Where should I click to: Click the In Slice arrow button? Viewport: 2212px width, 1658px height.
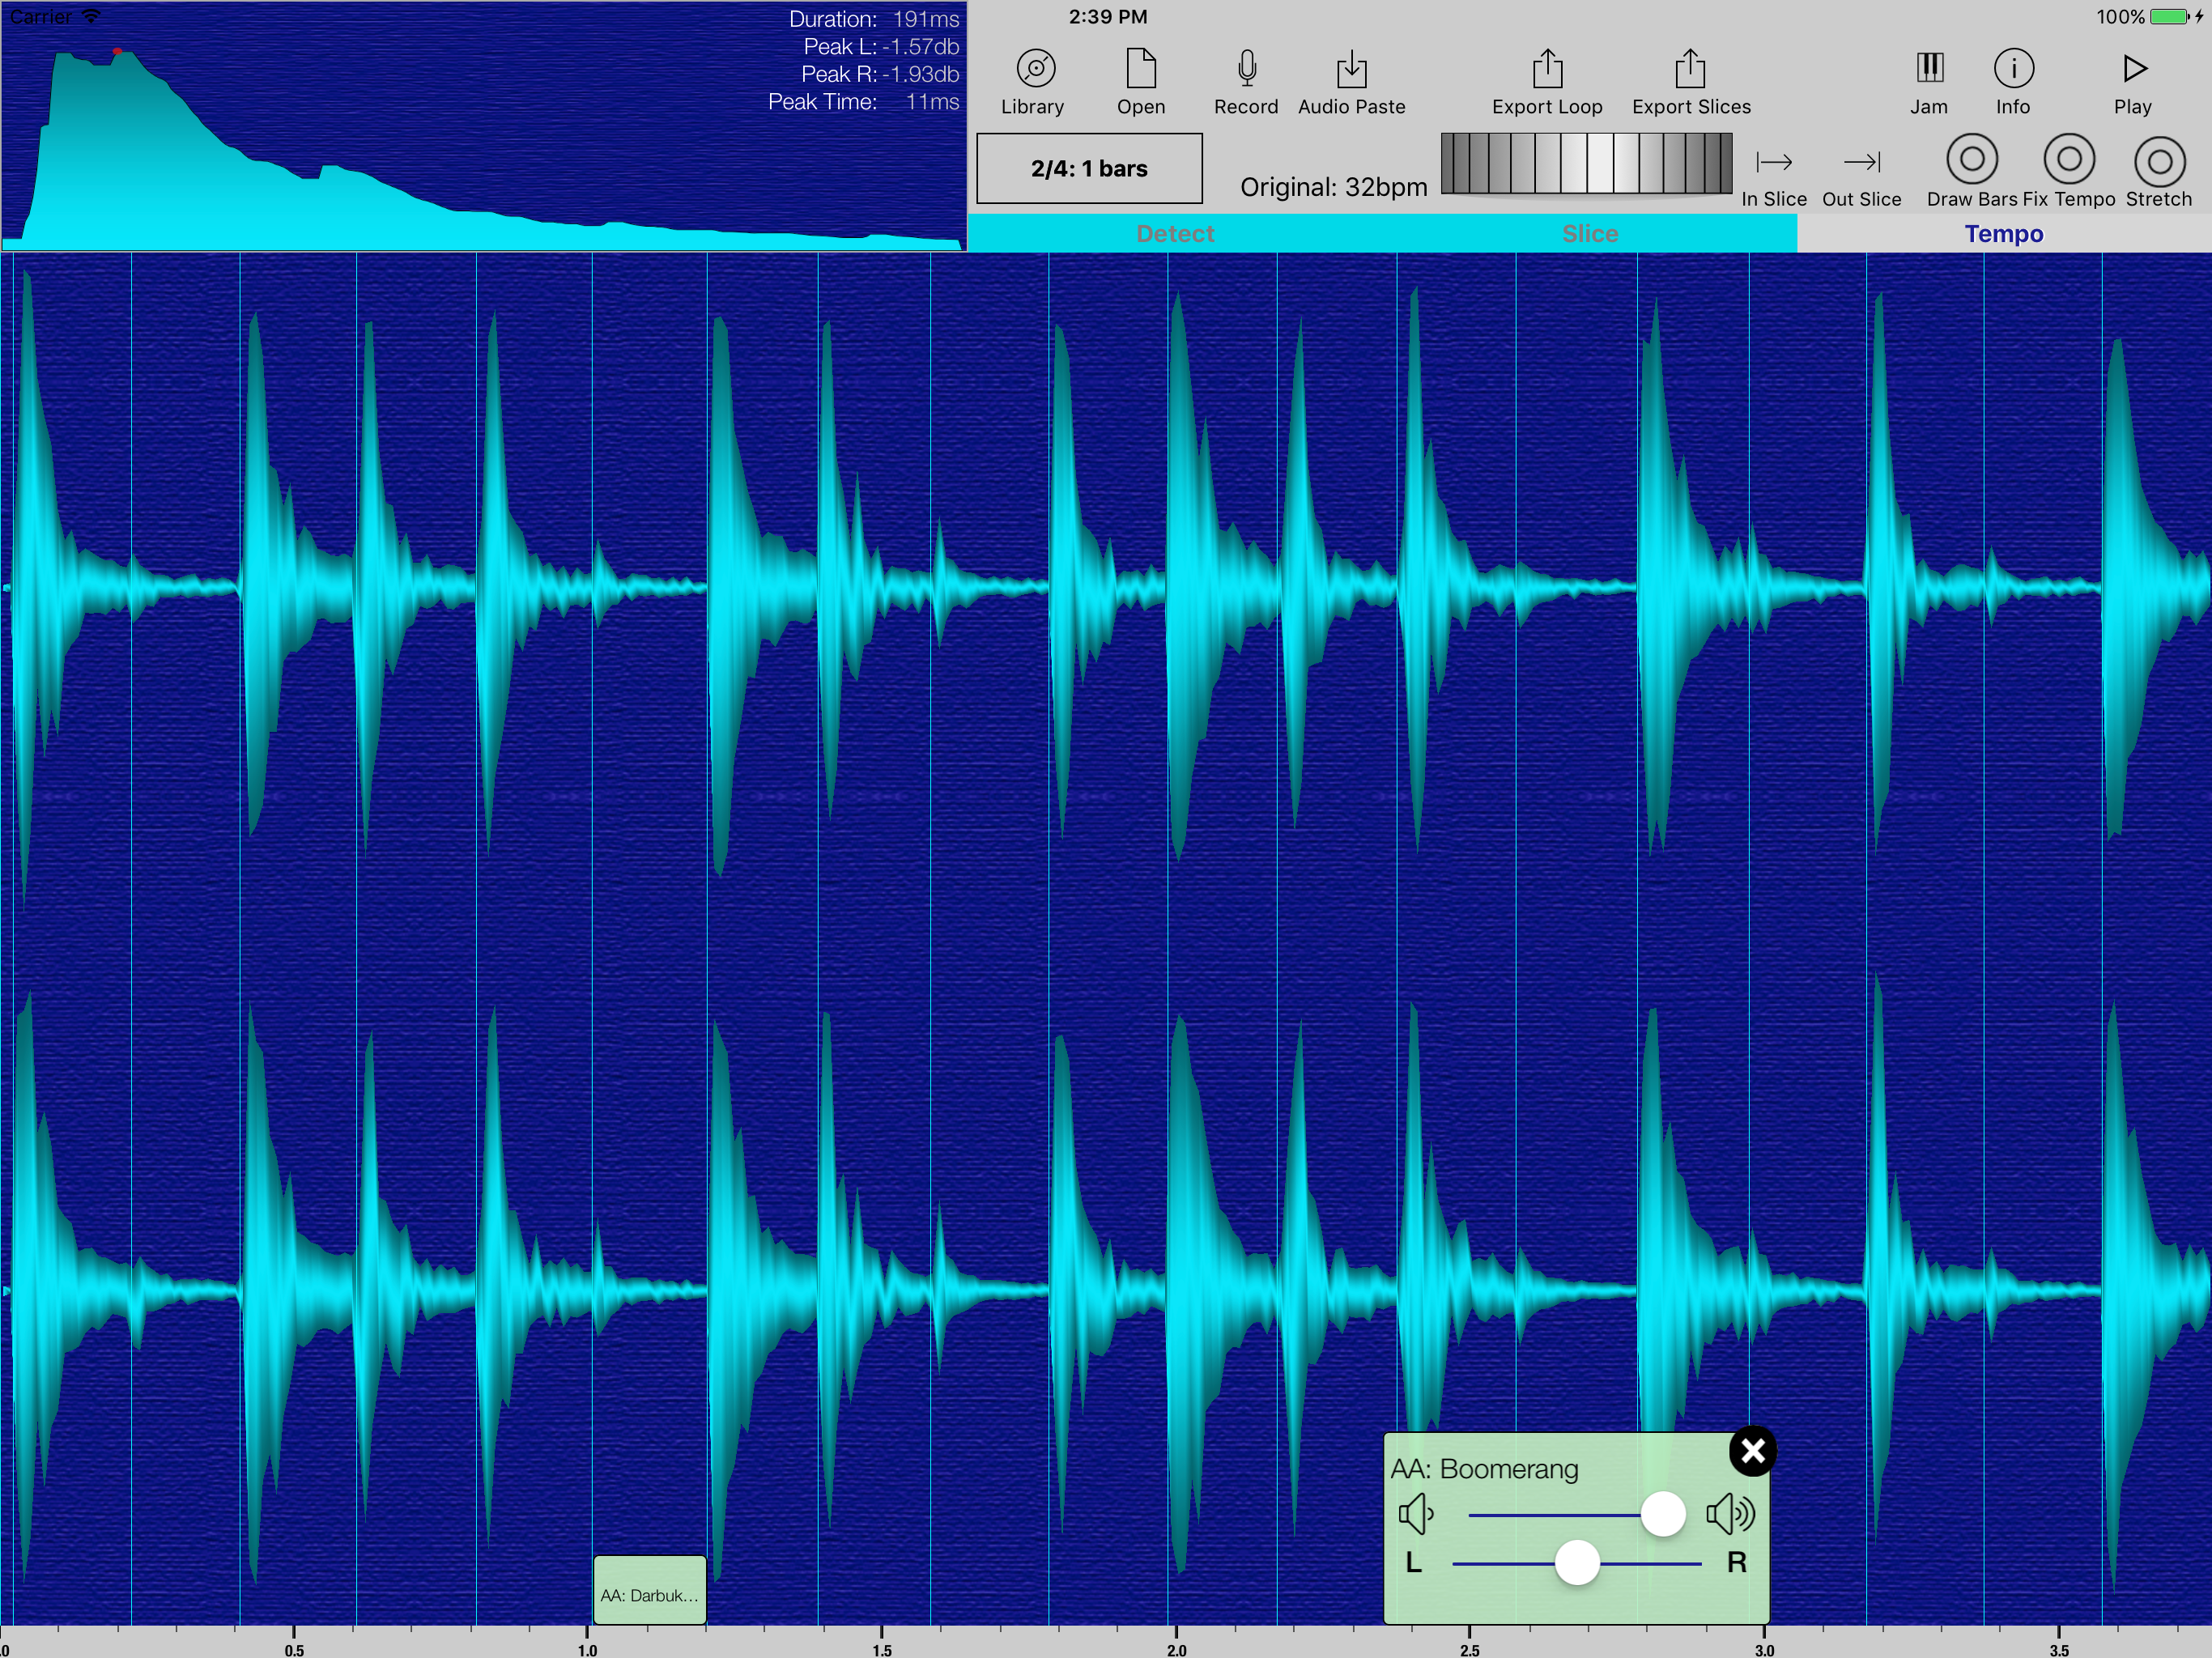[1774, 163]
